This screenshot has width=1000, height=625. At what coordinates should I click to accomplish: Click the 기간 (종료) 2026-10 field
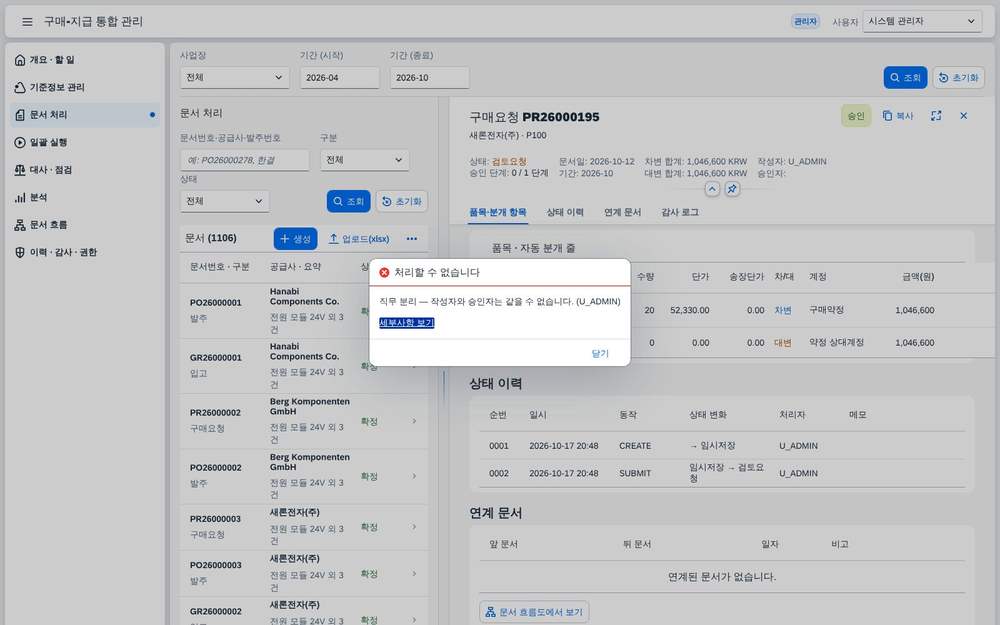429,78
